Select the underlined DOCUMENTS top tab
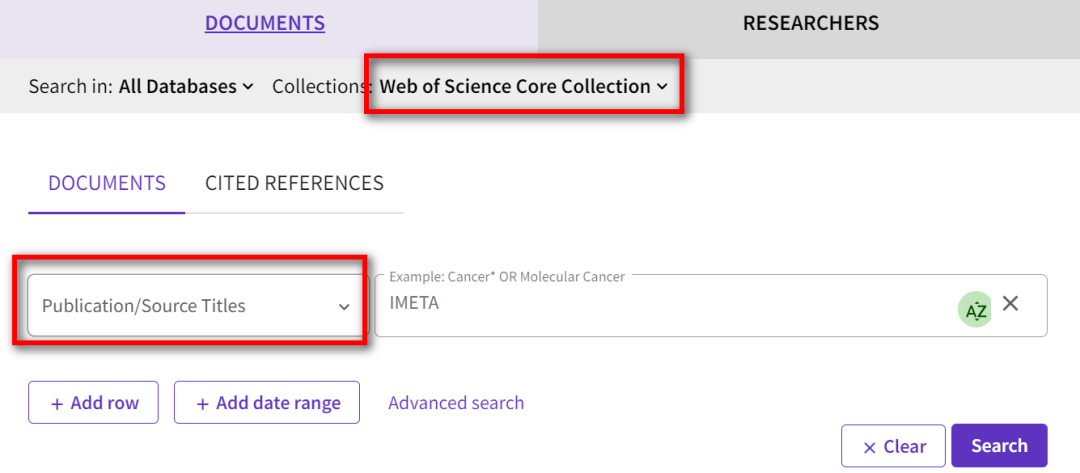The image size is (1080, 473). 265,23
